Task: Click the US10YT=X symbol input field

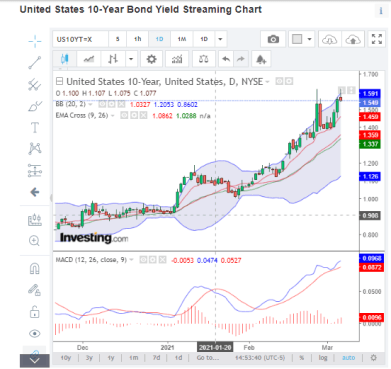Action: click(80, 39)
